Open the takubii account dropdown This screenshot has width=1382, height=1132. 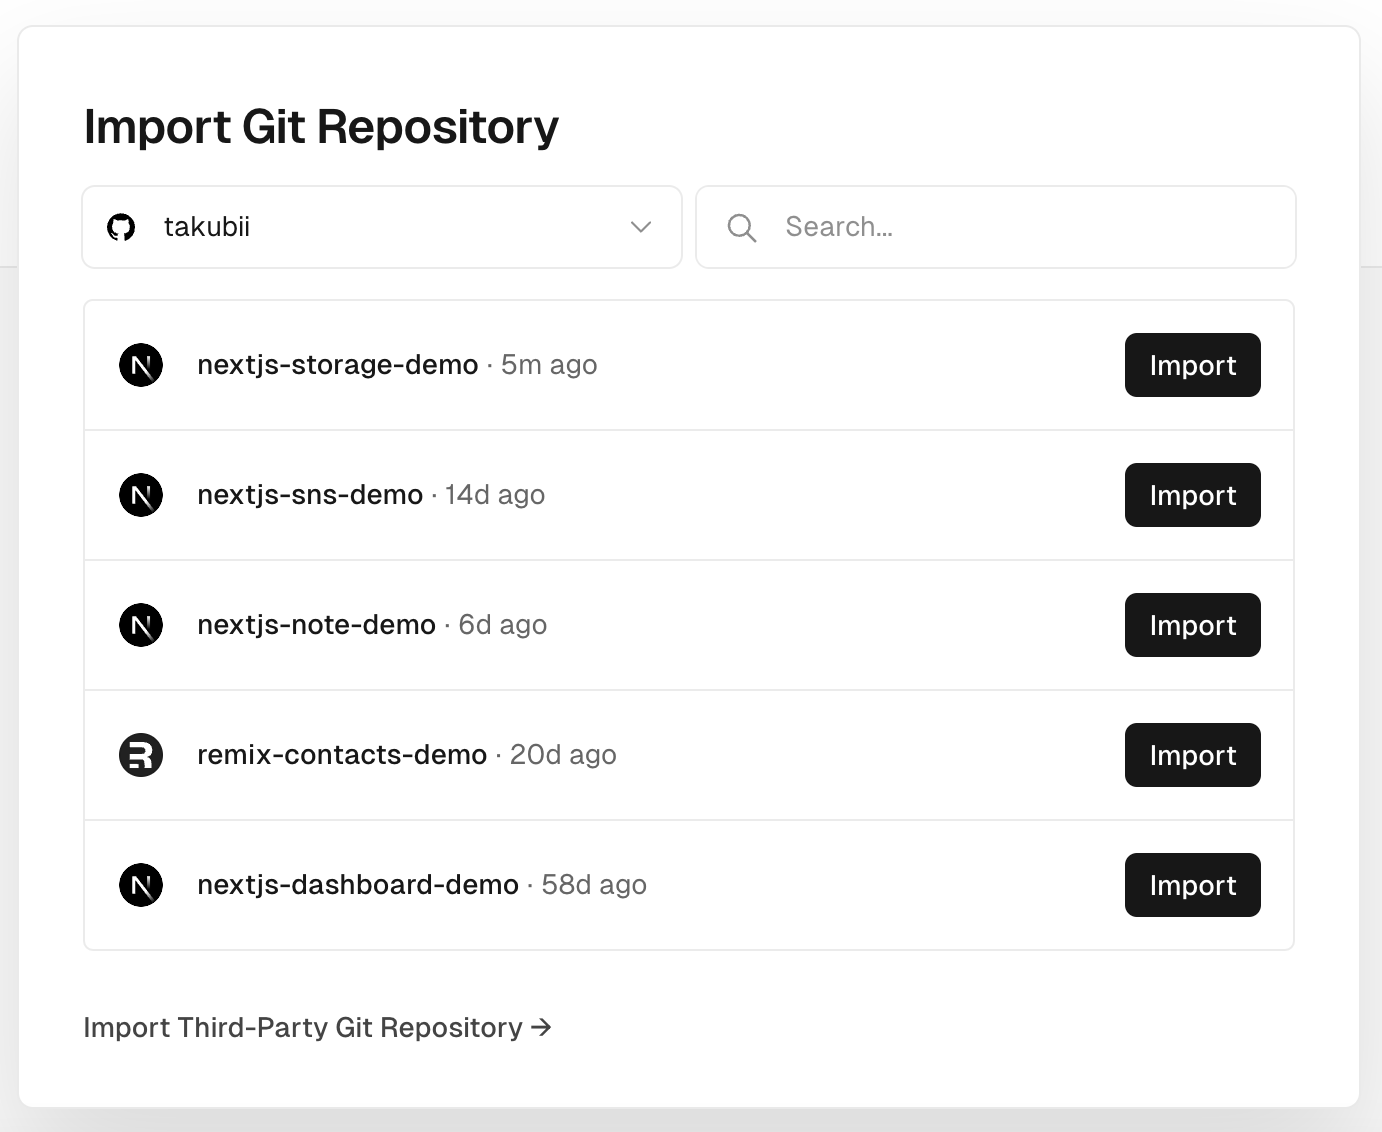click(x=382, y=227)
